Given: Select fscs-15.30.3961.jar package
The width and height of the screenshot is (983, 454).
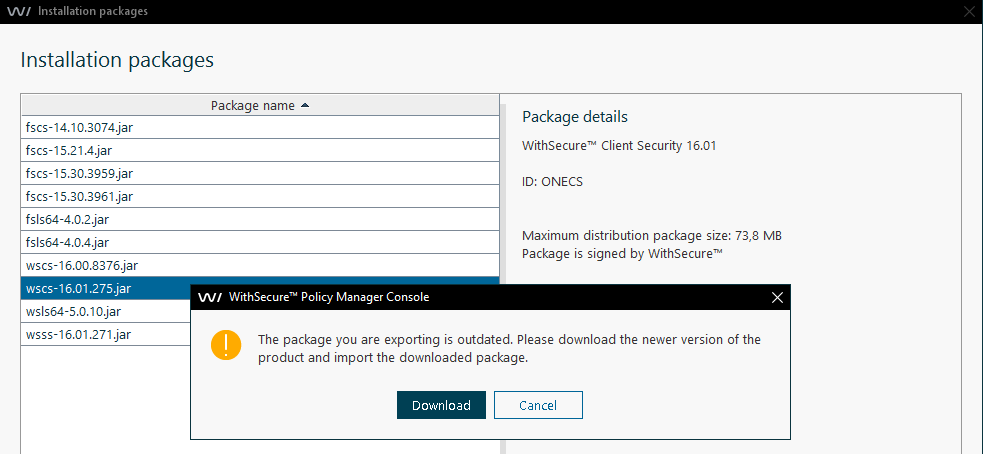Looking at the screenshot, I should click(260, 196).
